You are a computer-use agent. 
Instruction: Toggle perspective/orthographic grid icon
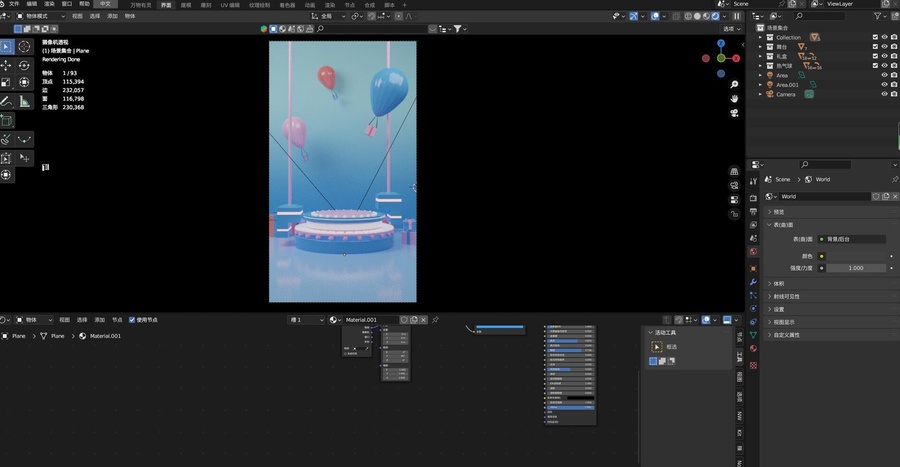pos(734,172)
